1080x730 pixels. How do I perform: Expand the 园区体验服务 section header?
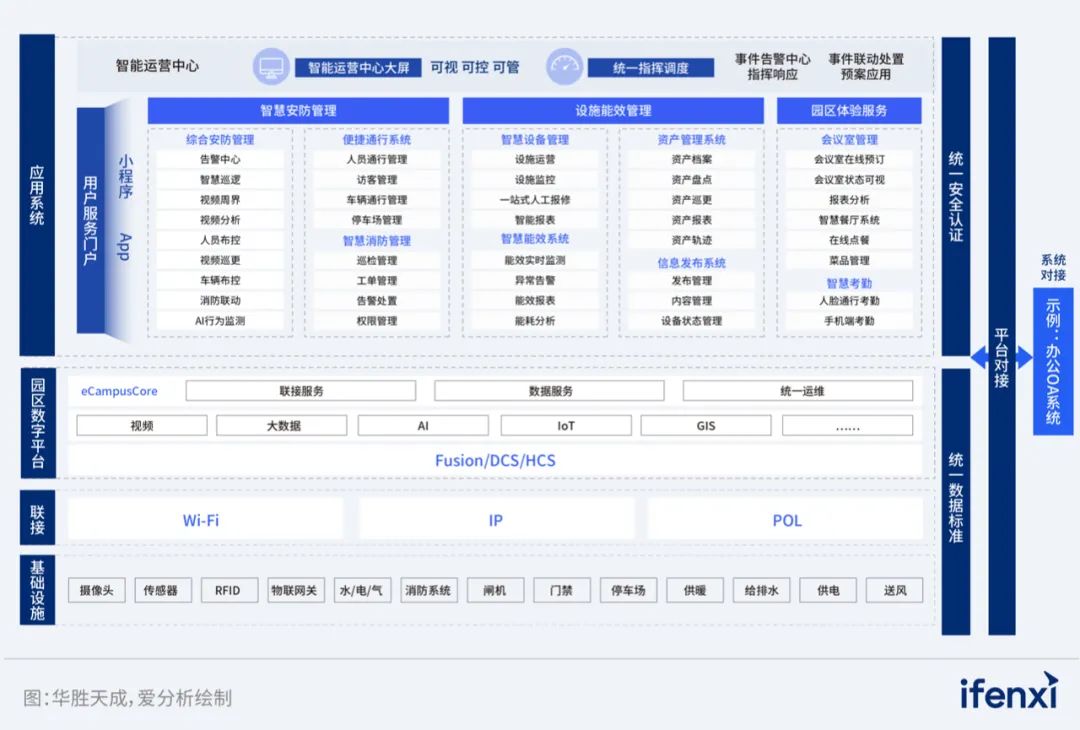848,110
